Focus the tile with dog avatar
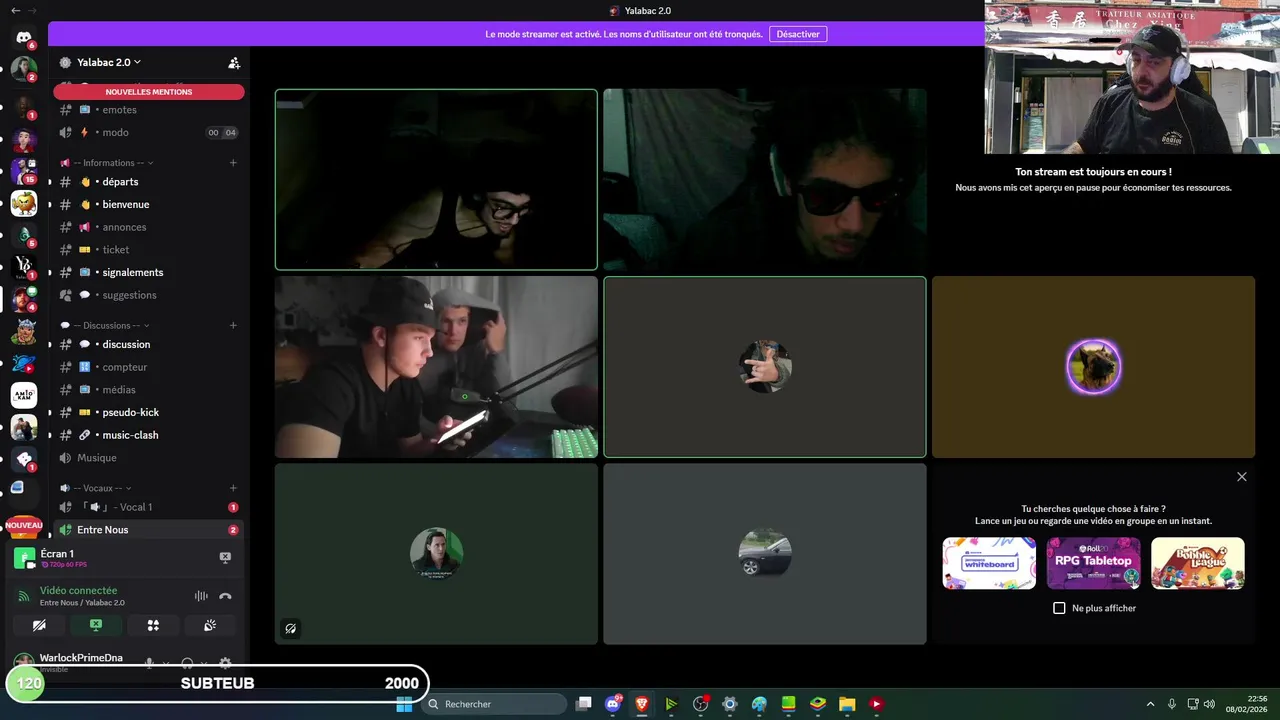1280x720 pixels. pos(1093,367)
